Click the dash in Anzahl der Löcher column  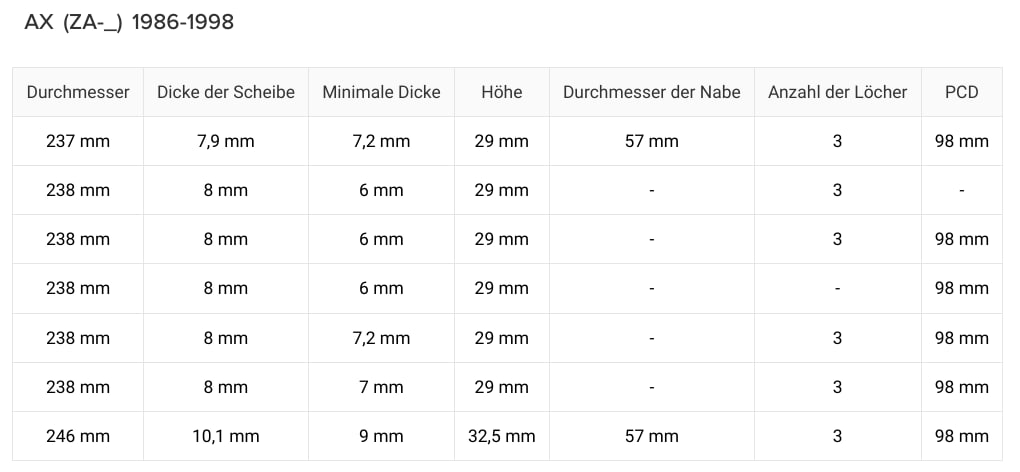click(837, 288)
